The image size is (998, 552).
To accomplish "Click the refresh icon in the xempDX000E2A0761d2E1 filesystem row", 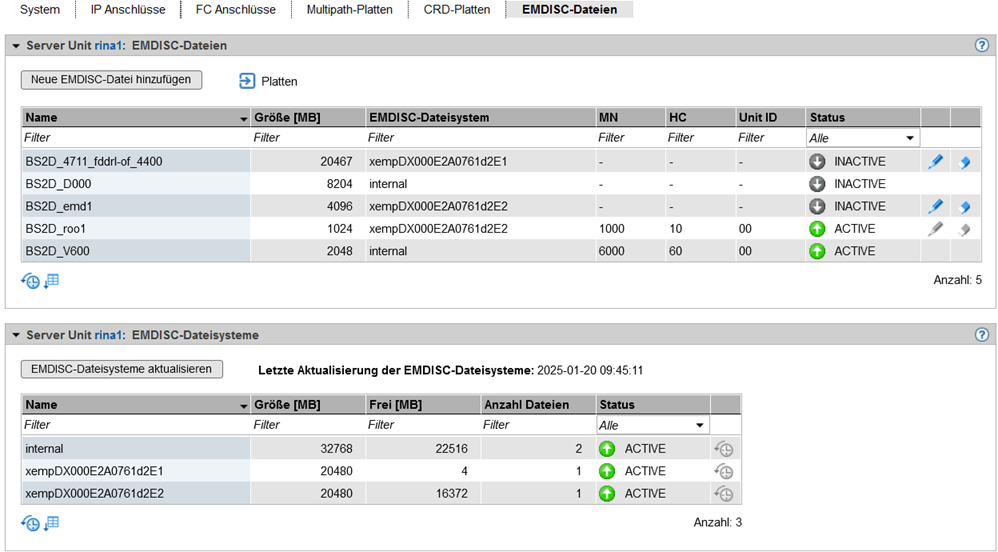I will 724,472.
